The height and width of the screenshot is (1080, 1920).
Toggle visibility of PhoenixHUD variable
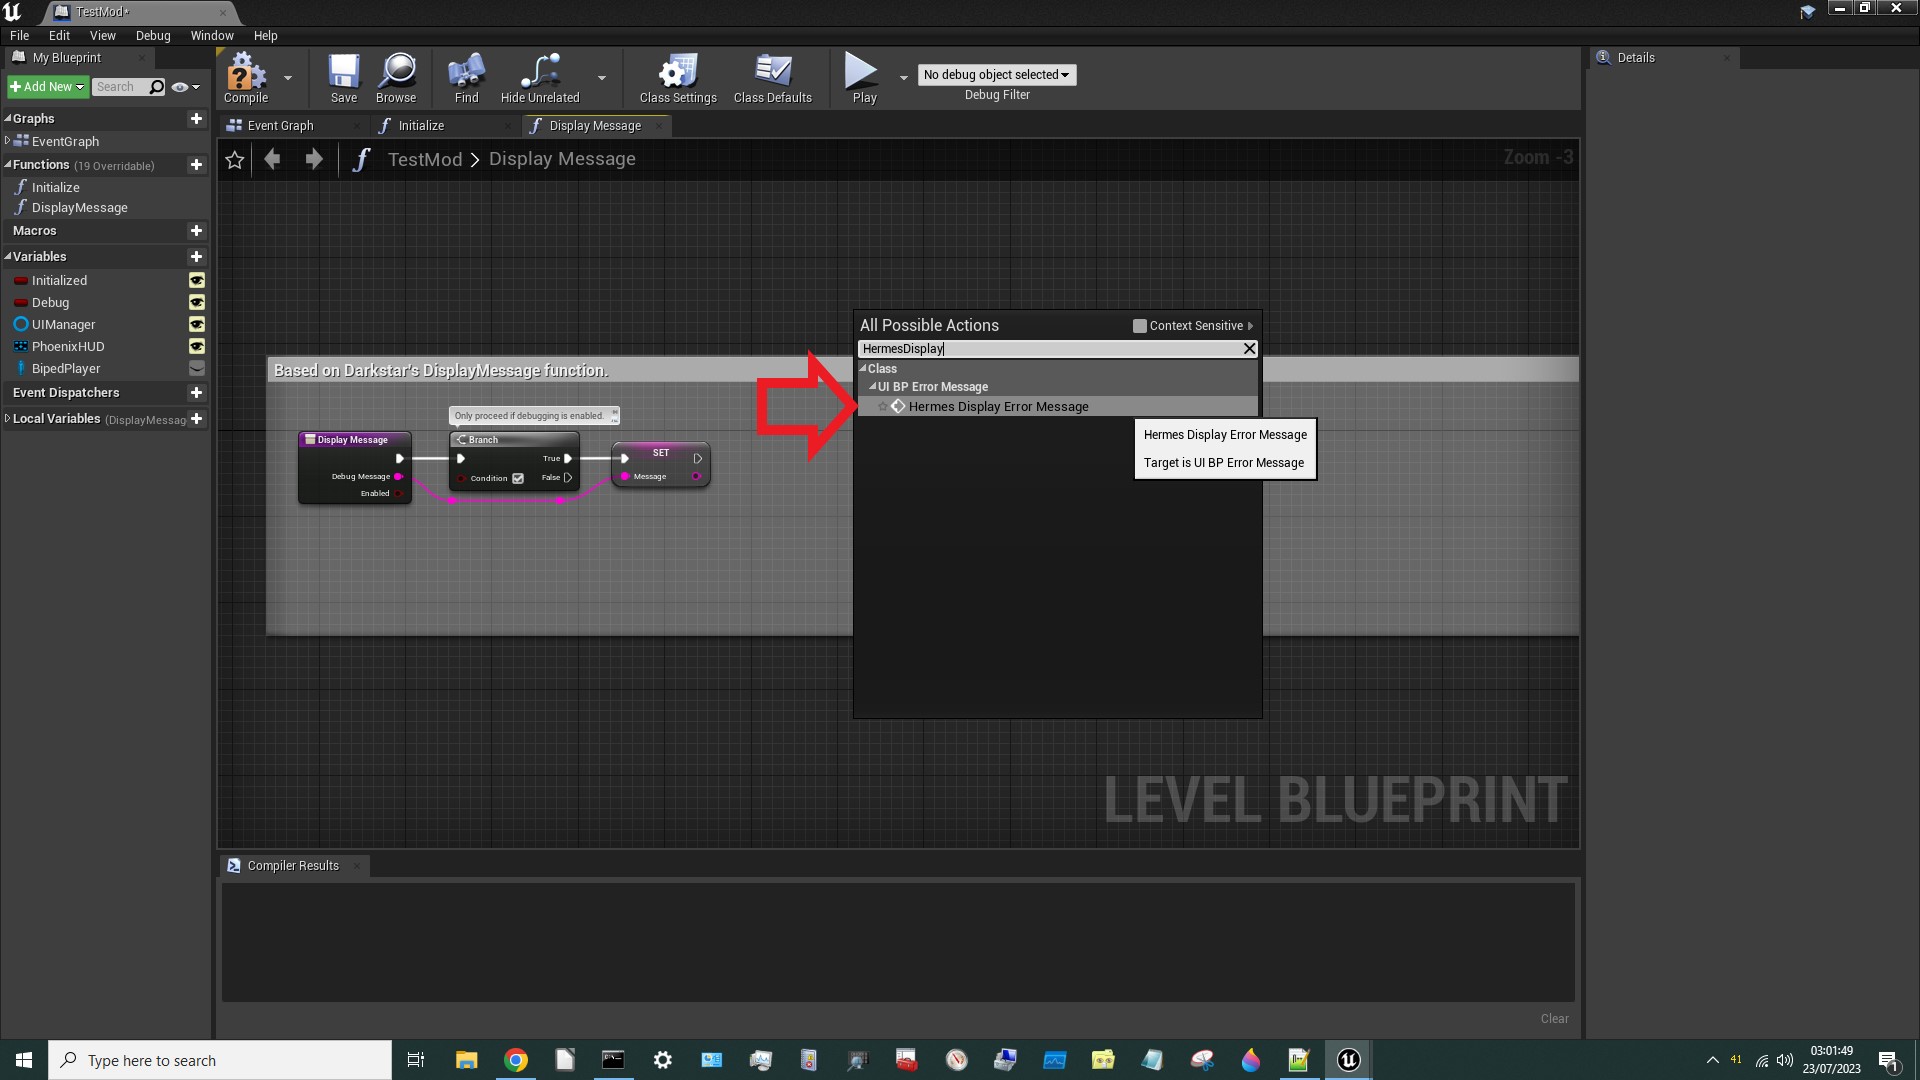click(x=197, y=347)
